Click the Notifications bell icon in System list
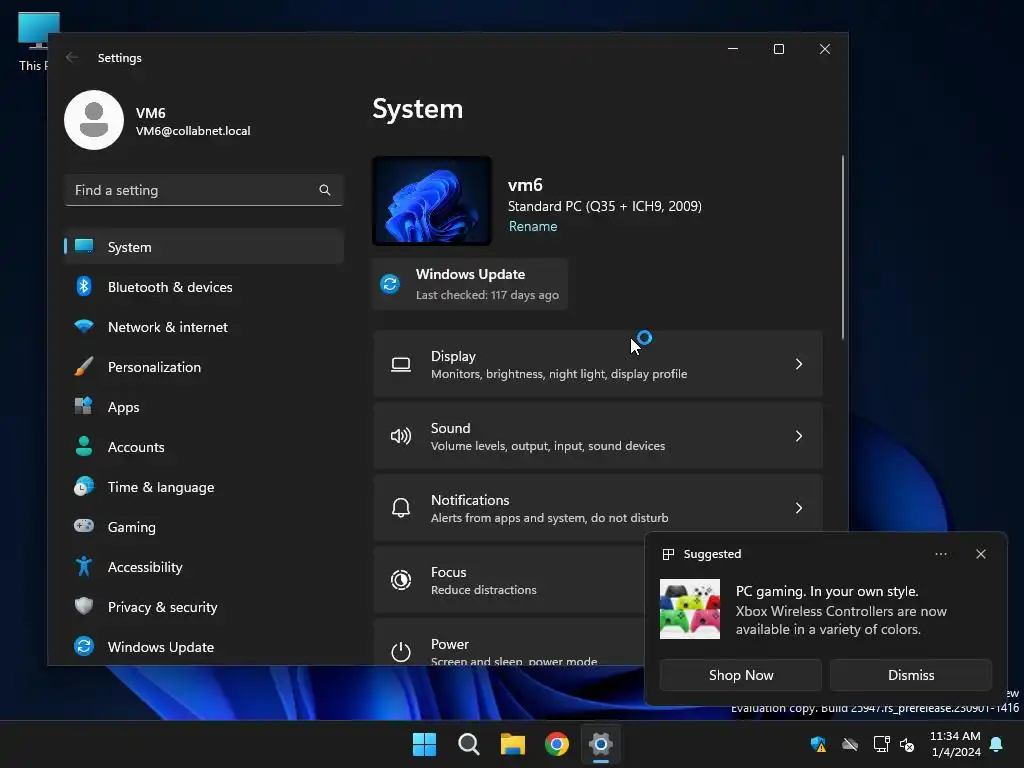This screenshot has height=768, width=1024. click(x=401, y=507)
